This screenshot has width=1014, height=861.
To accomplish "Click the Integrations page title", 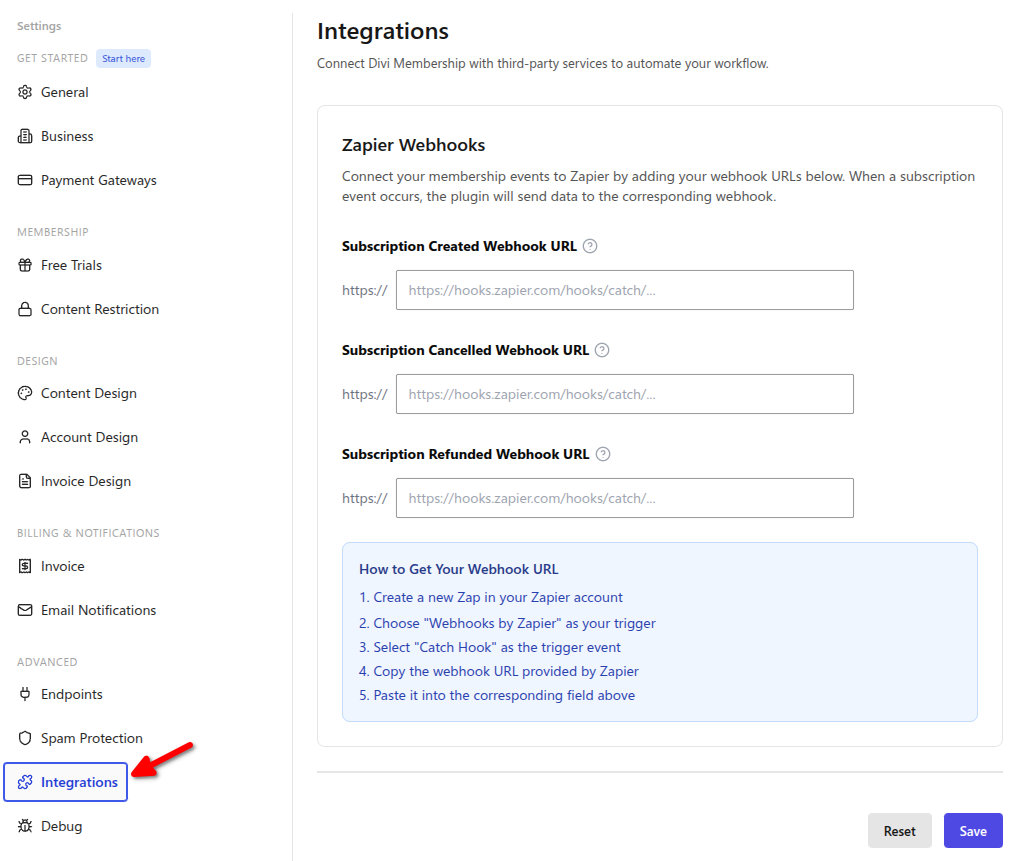I will 383,31.
